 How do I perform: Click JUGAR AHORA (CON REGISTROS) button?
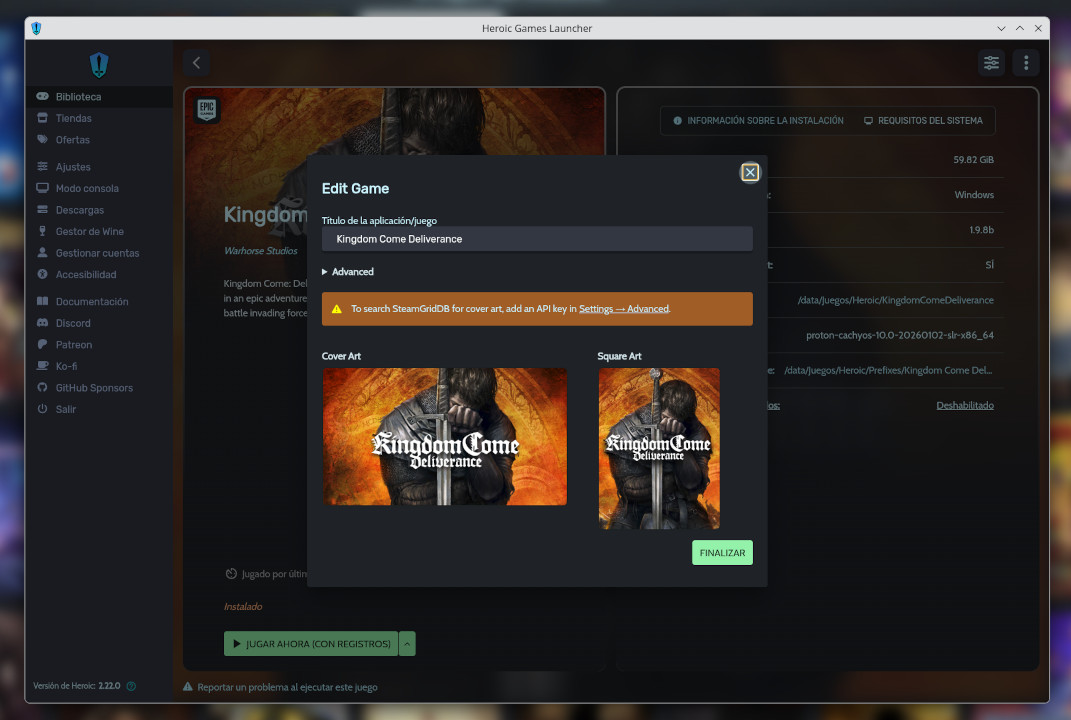click(311, 643)
